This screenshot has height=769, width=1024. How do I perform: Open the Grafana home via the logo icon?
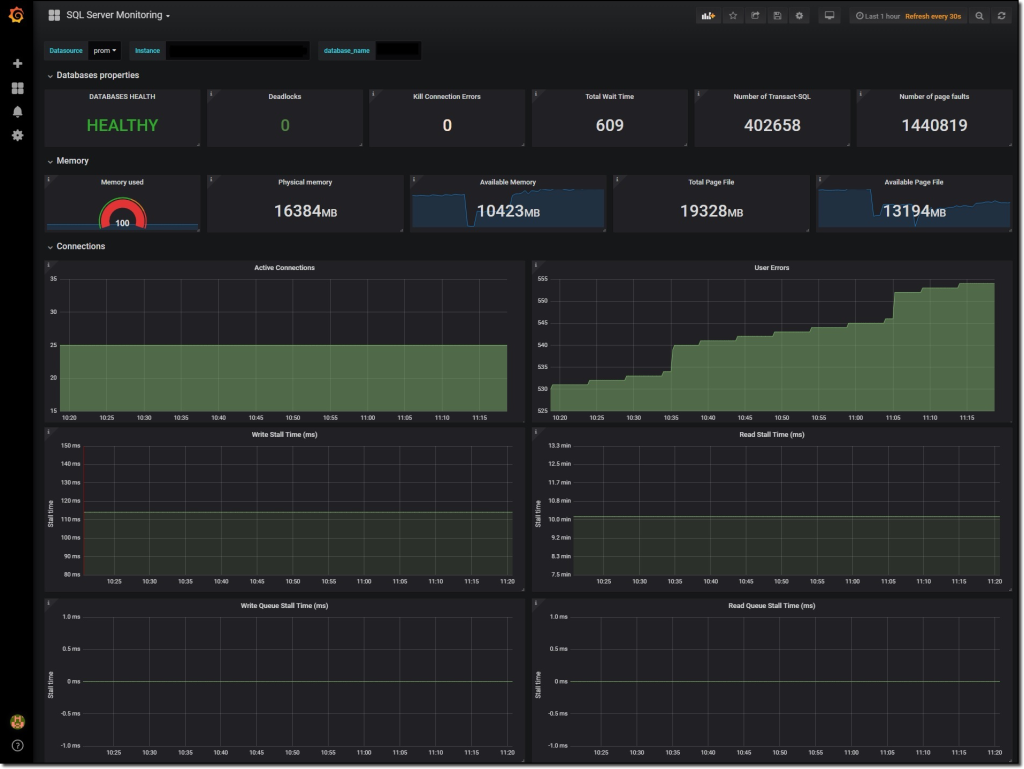click(15, 15)
